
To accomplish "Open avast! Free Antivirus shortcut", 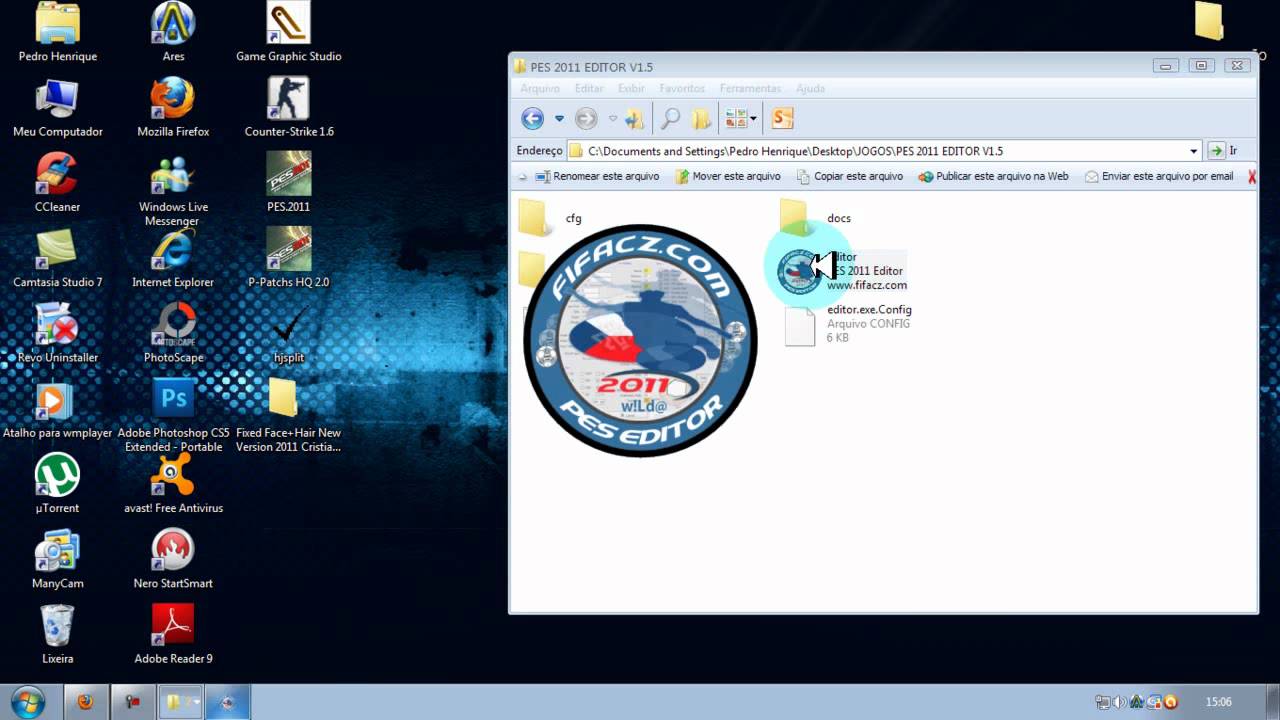I will pos(173,474).
